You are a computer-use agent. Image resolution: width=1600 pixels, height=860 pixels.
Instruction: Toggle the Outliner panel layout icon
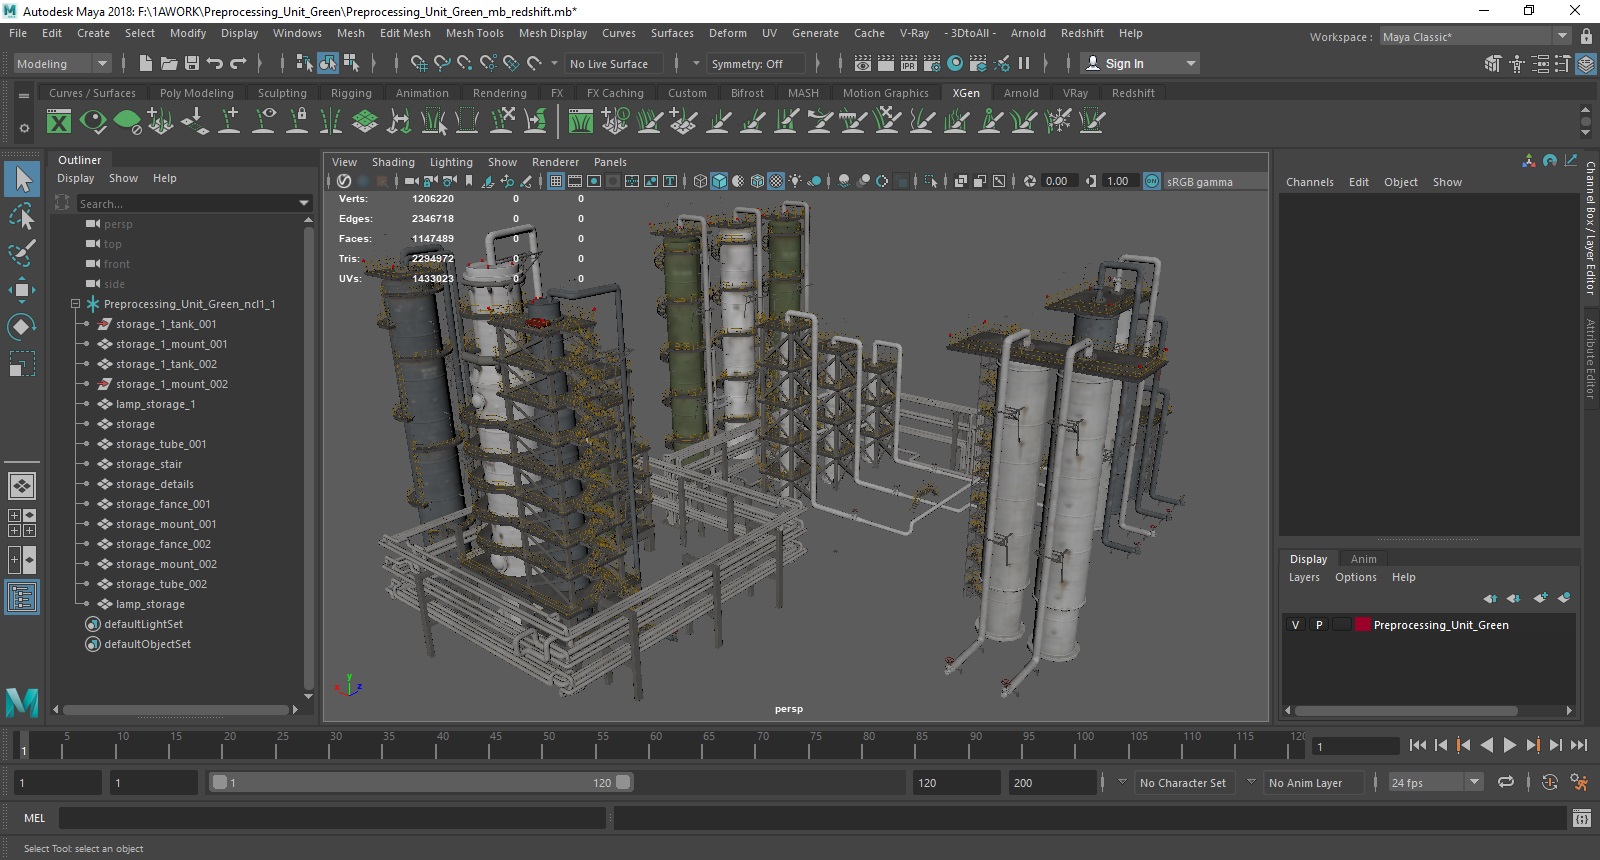click(22, 598)
